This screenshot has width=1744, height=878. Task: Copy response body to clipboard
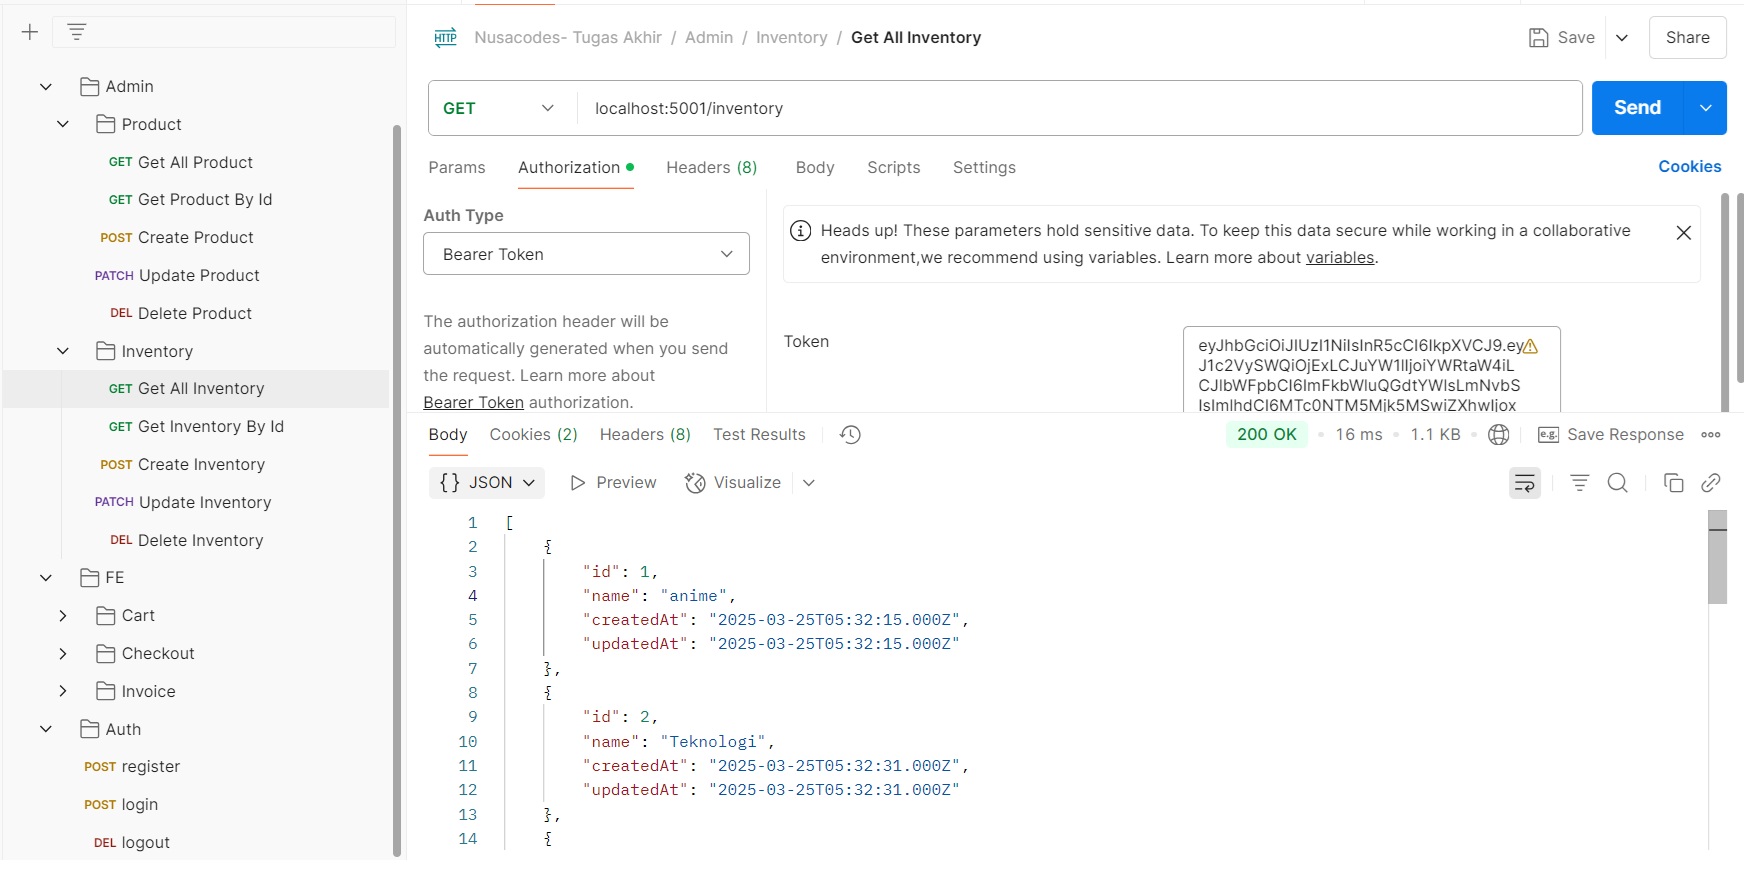pos(1674,483)
